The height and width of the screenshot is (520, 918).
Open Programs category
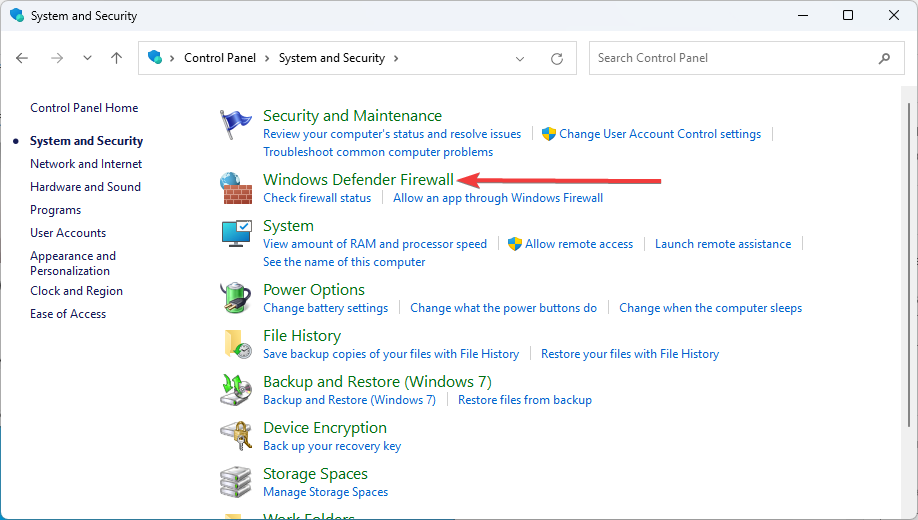[x=56, y=210]
